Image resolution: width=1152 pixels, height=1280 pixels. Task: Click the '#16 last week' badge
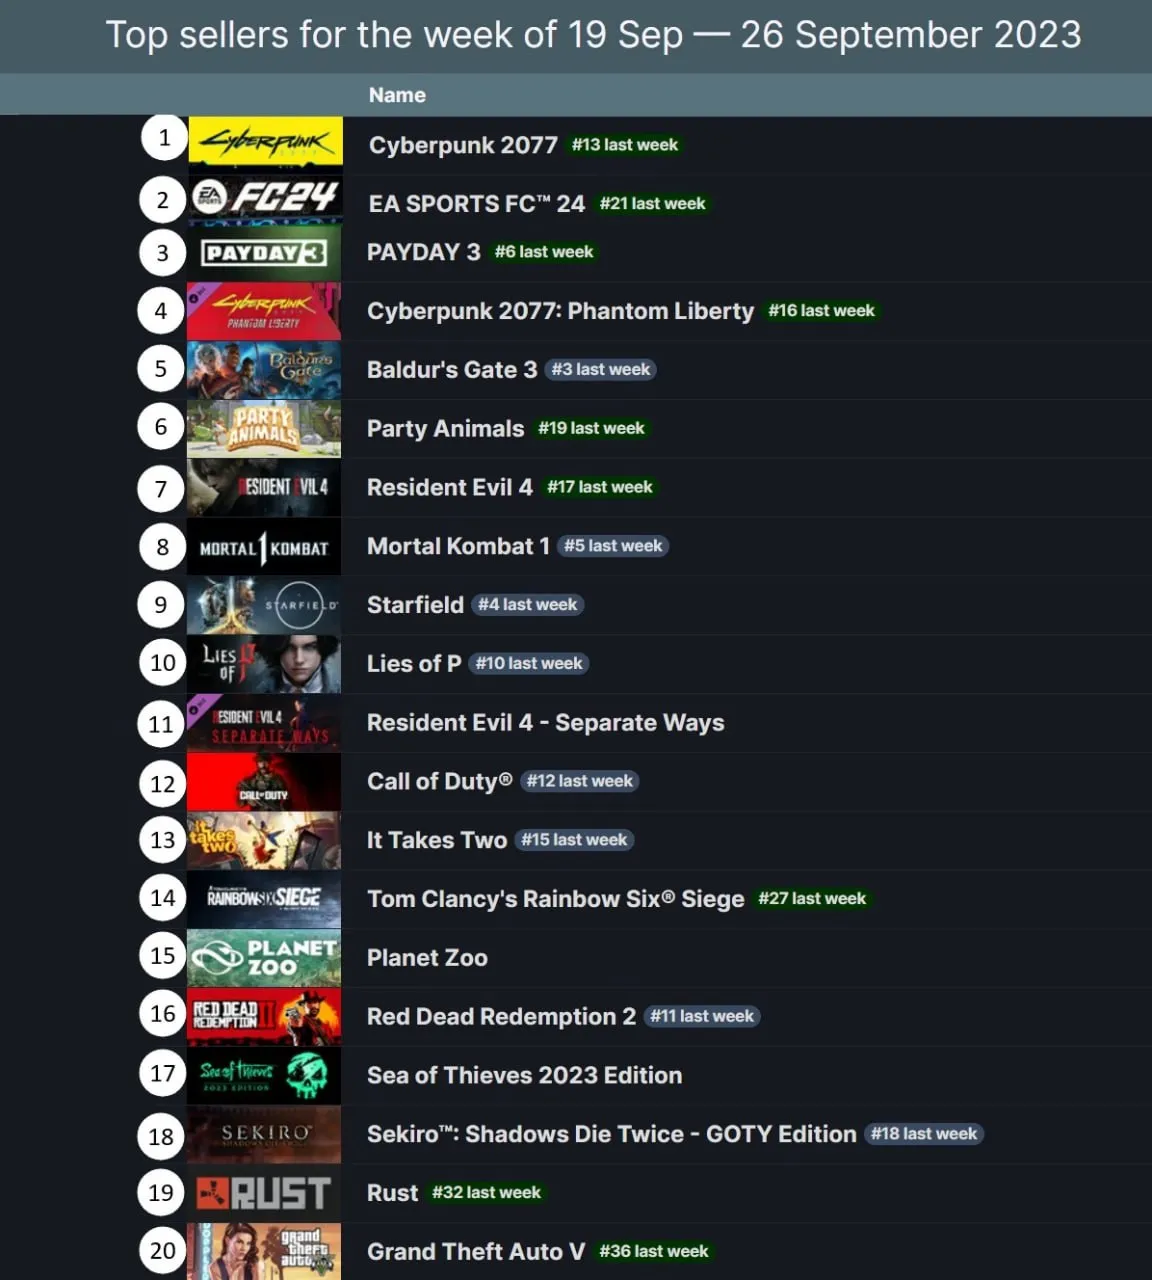coord(821,311)
